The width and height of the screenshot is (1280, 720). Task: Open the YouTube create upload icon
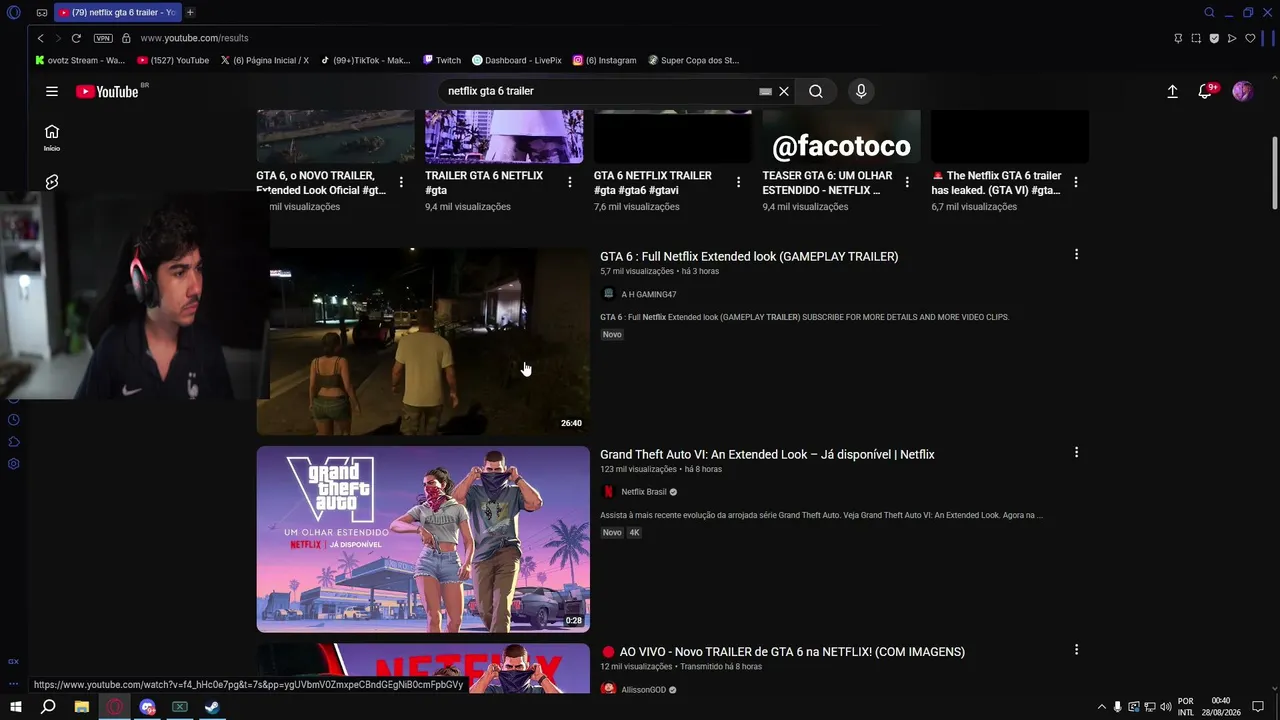[x=1172, y=91]
